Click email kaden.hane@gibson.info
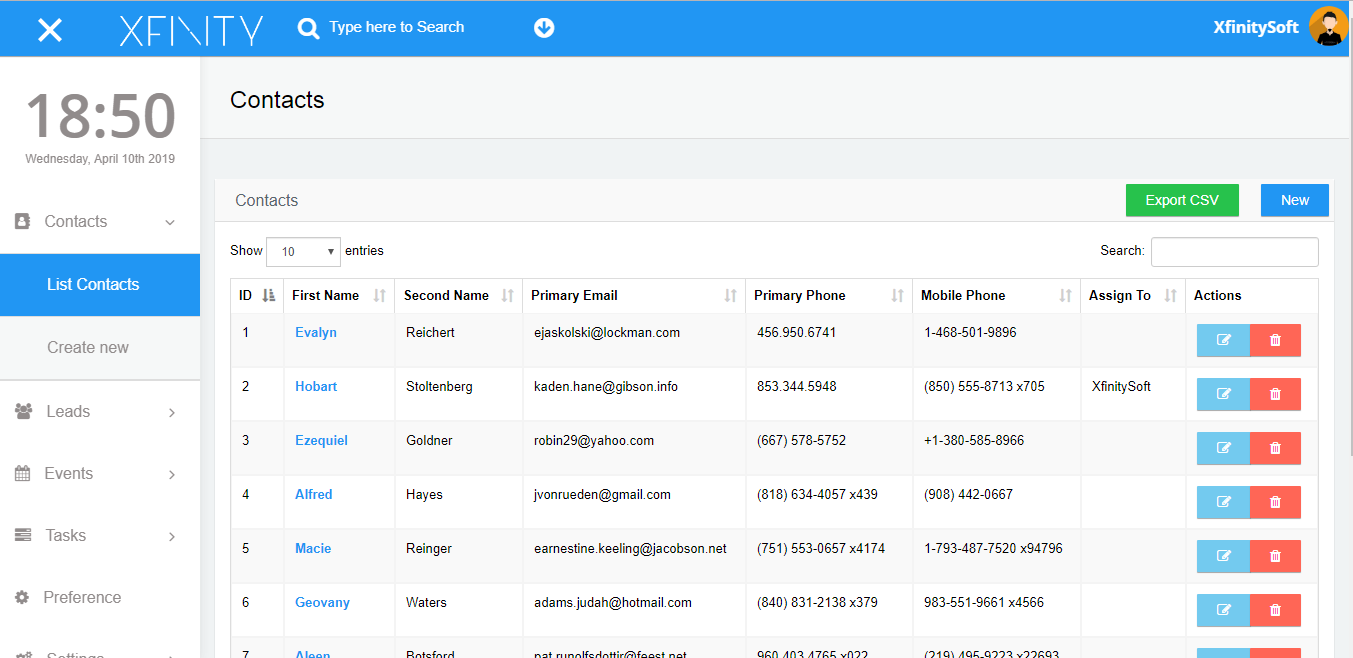1353x658 pixels. tap(606, 387)
